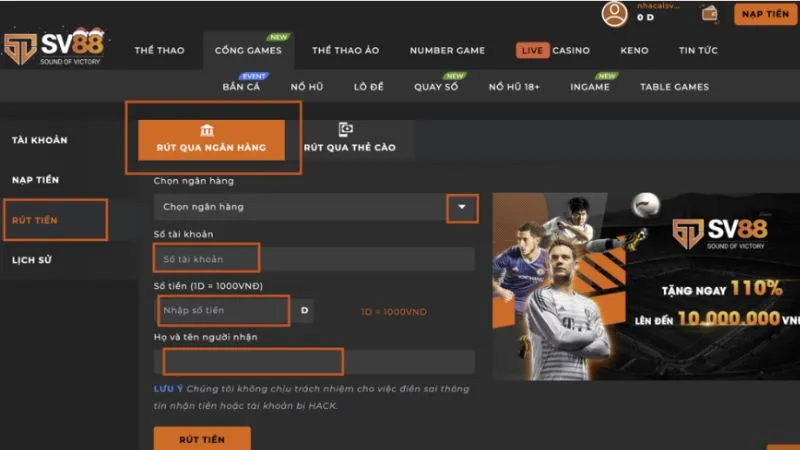Select the Rút Qua Ngân Hàng tab

[x=211, y=140]
